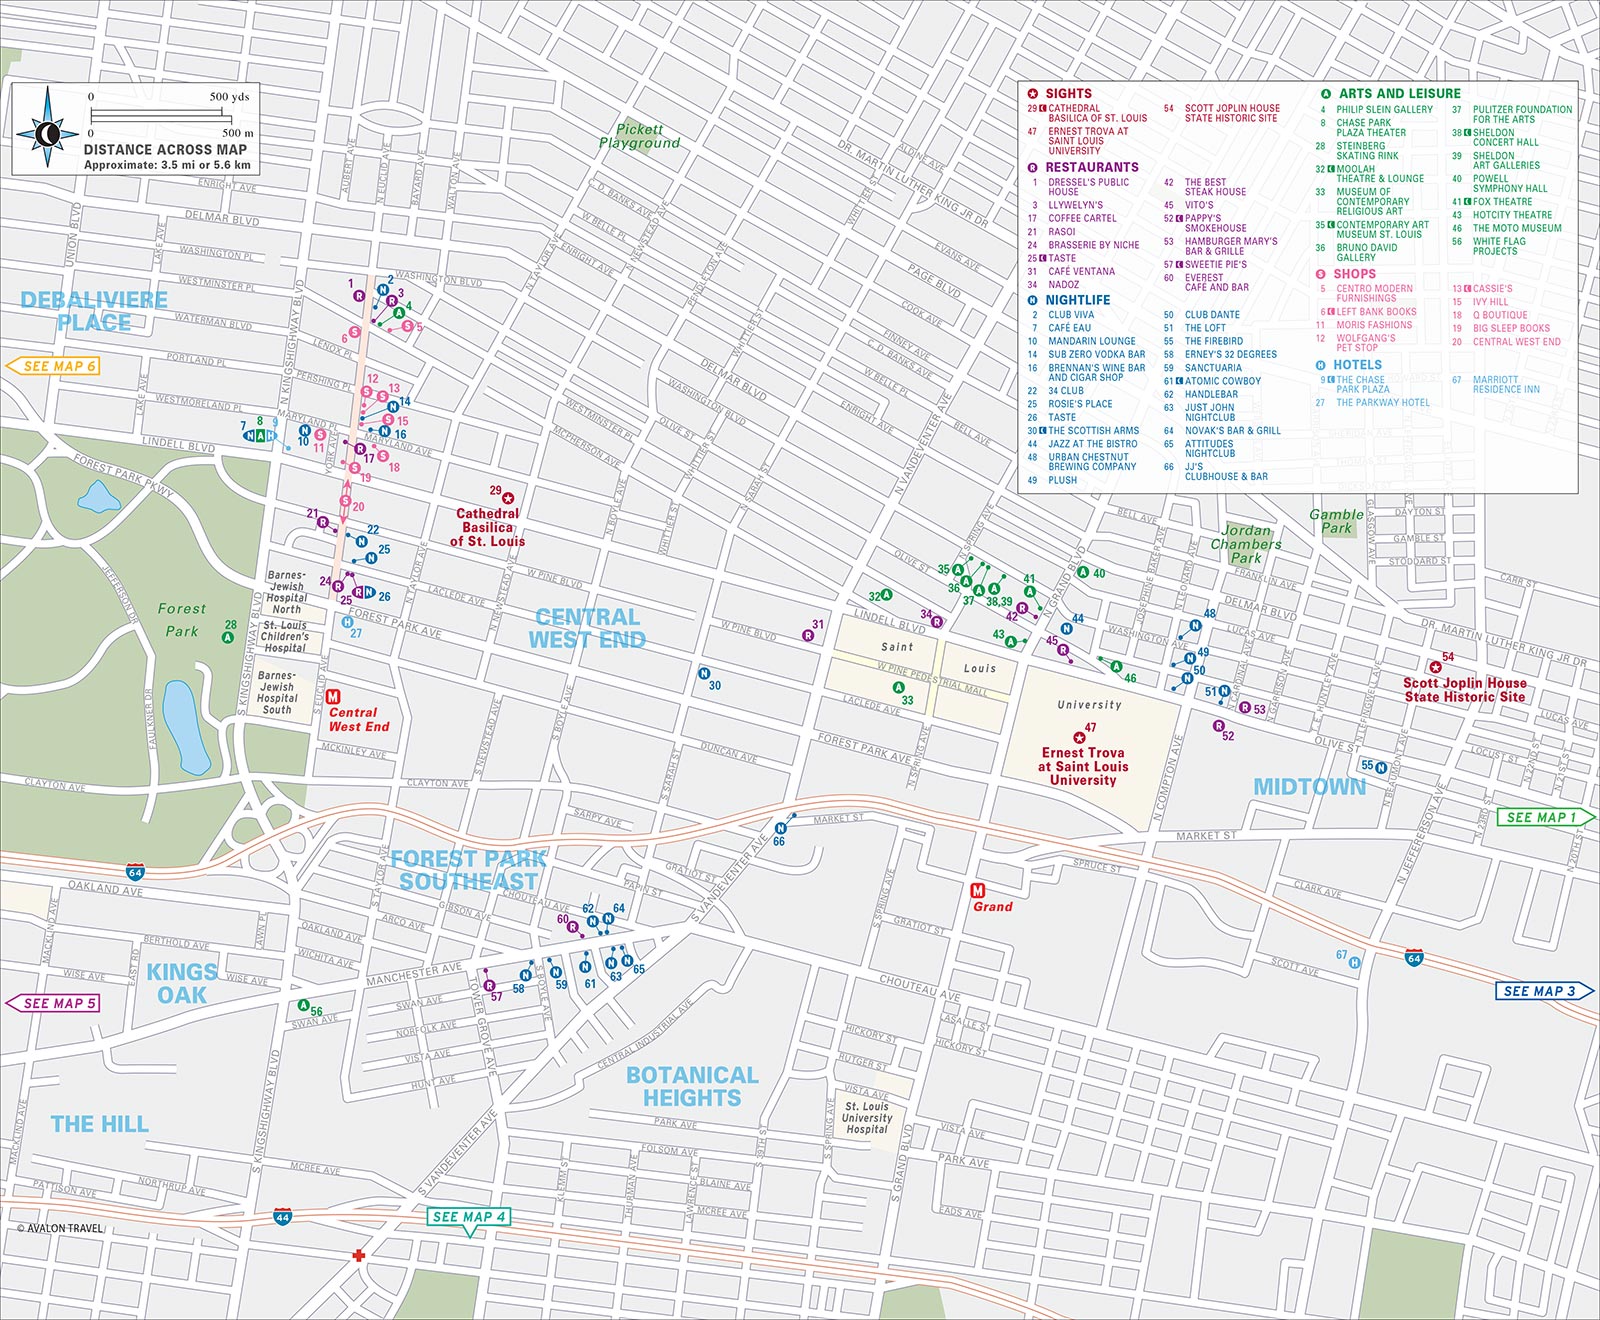Click the Central West End metro station icon
1600x1320 pixels.
(x=333, y=696)
